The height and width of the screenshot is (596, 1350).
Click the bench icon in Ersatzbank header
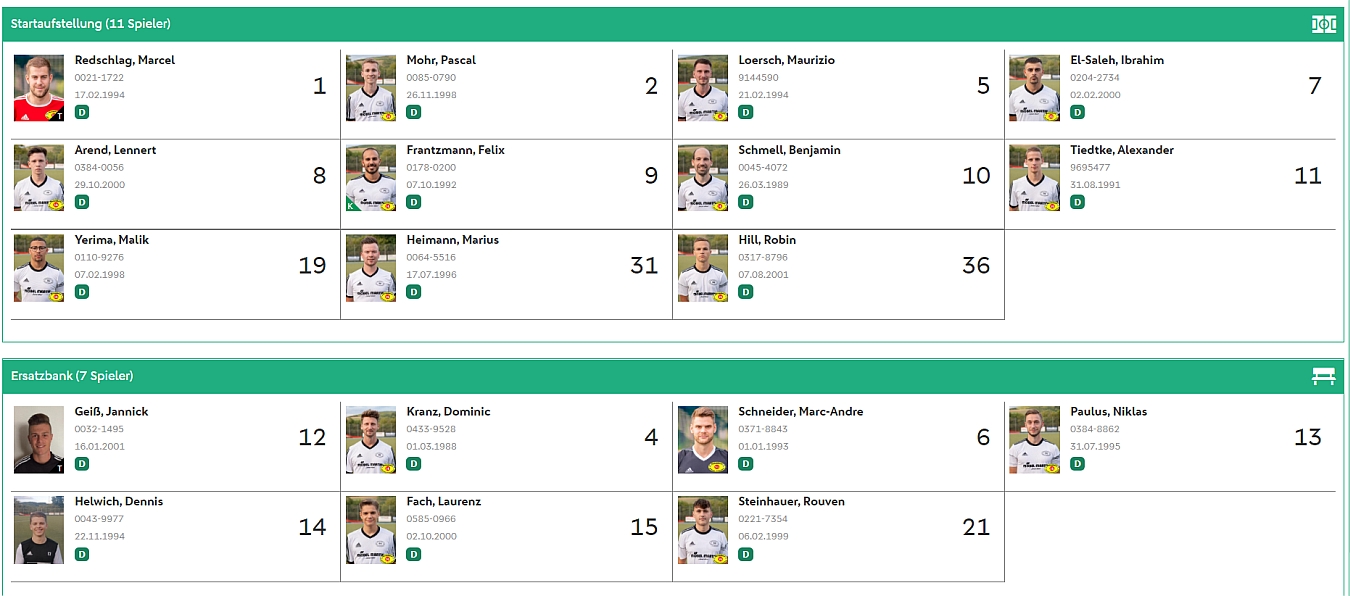tap(1324, 376)
